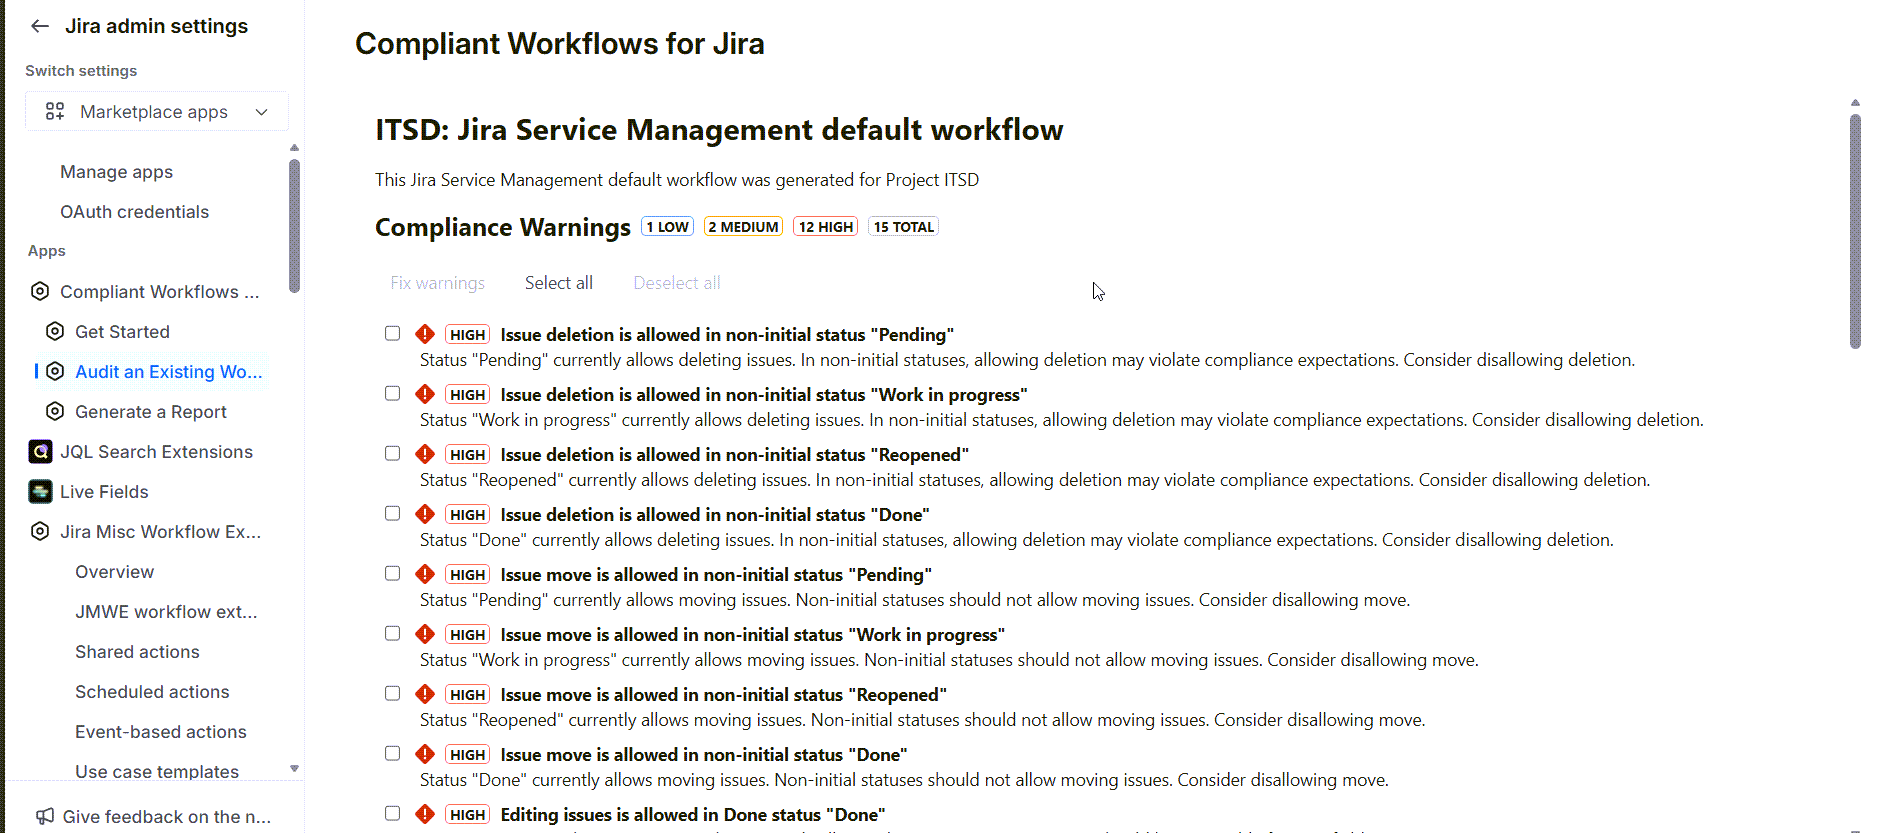This screenshot has height=833, width=1877.
Task: Click the back arrow next to Jira admin settings
Action: pos(40,26)
